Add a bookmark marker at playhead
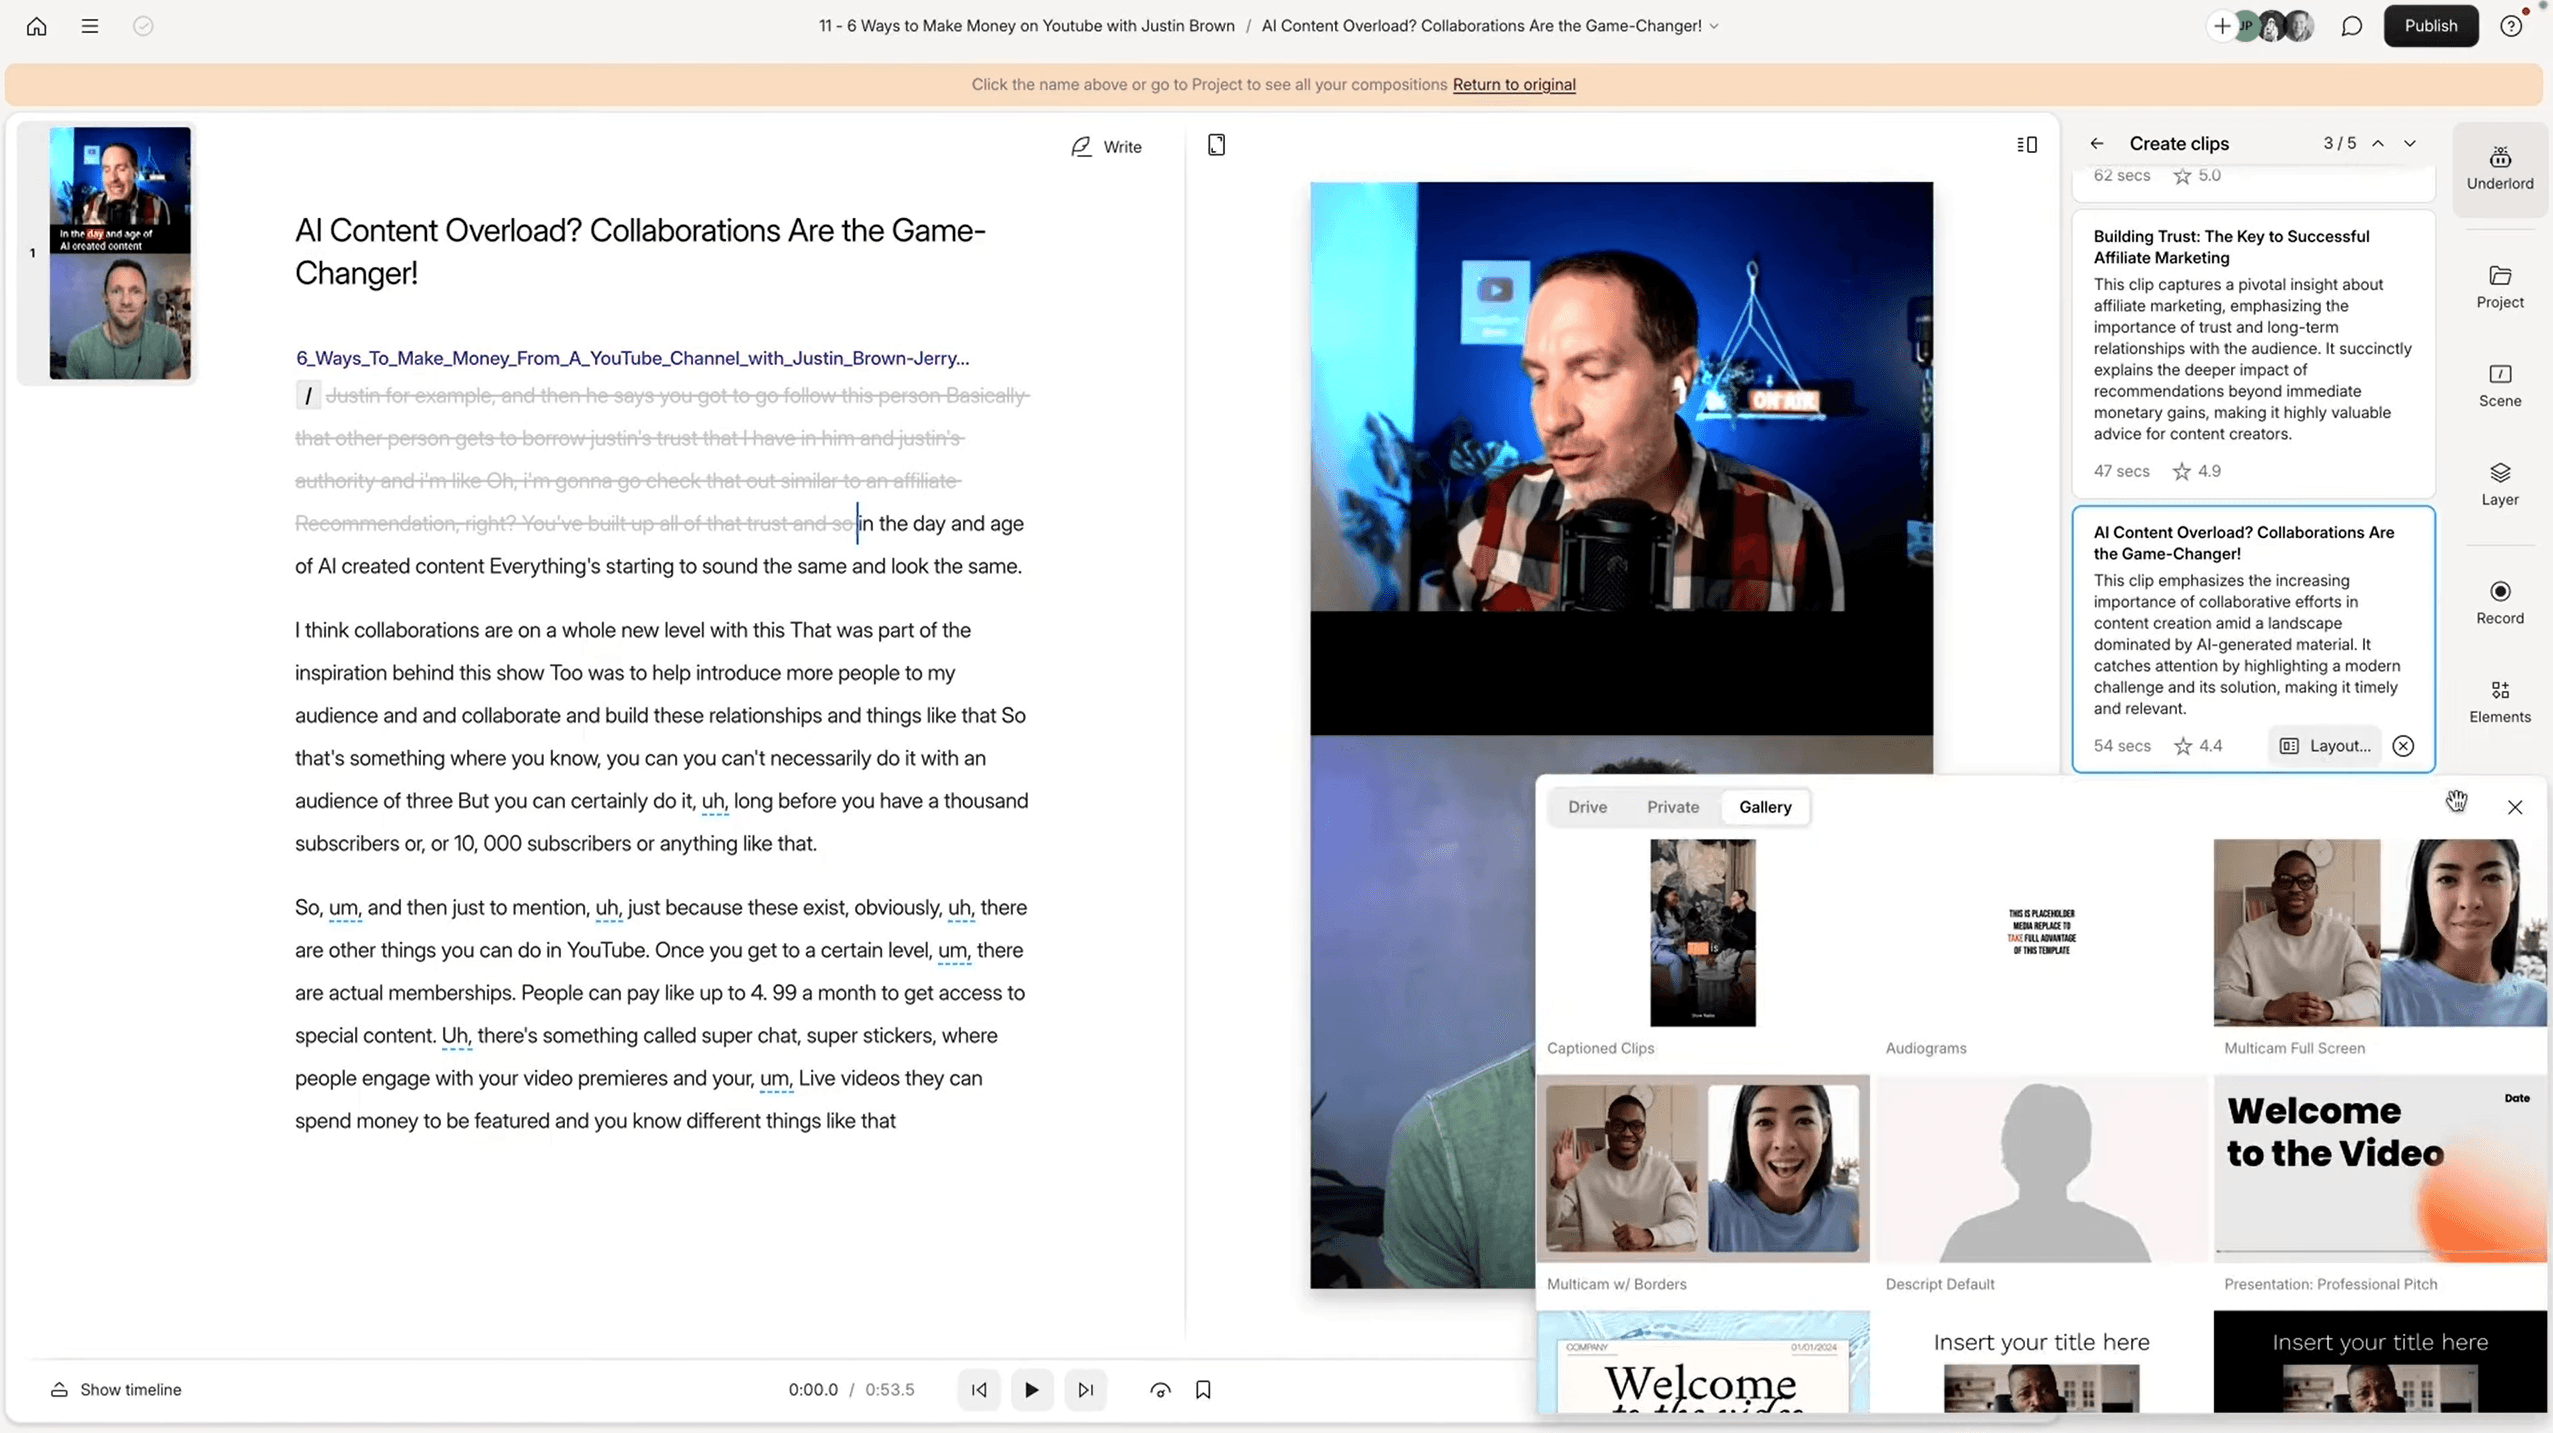Viewport: 2553px width, 1433px height. 1203,1389
